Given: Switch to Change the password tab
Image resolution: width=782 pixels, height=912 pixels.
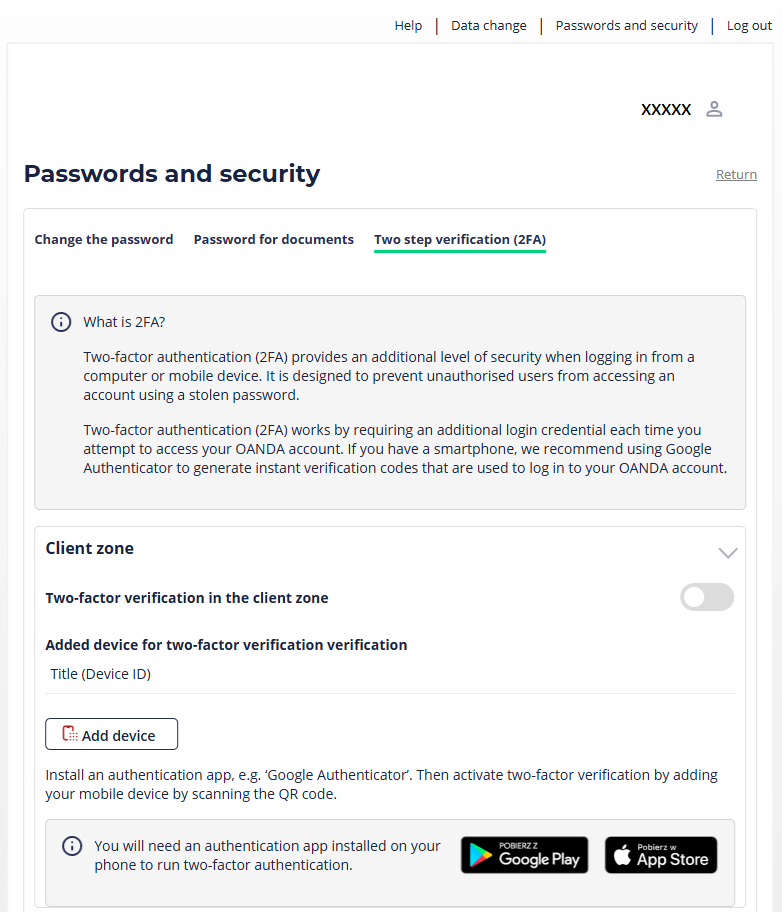Looking at the screenshot, I should pos(104,240).
